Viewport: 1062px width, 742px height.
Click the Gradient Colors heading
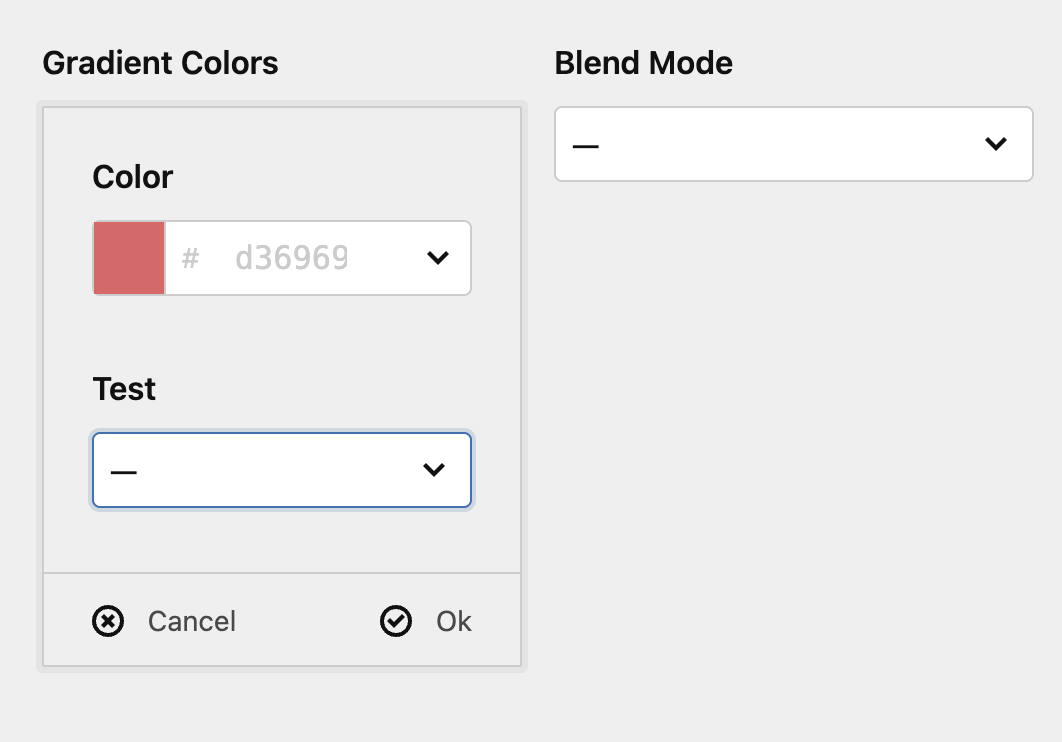tap(160, 63)
